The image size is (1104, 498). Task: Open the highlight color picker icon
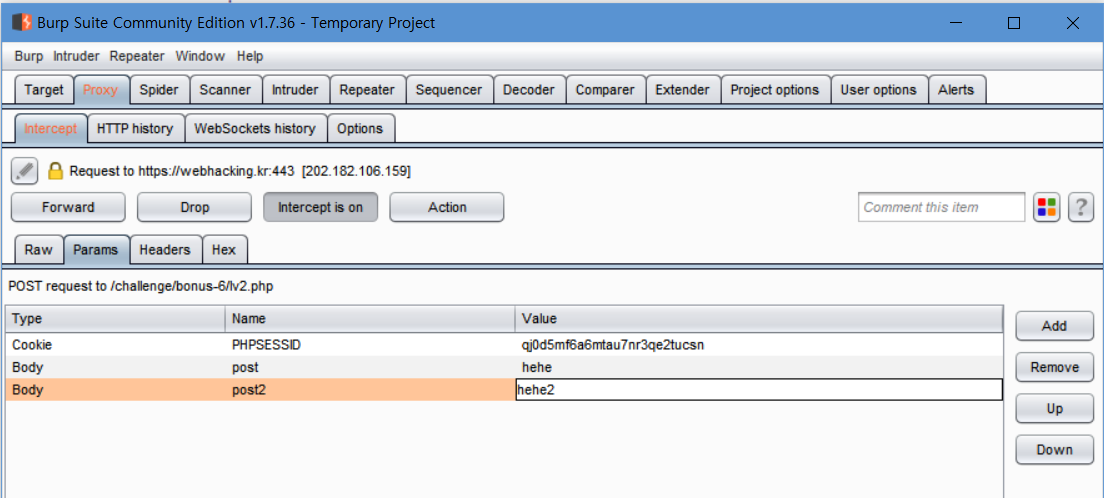point(1046,207)
